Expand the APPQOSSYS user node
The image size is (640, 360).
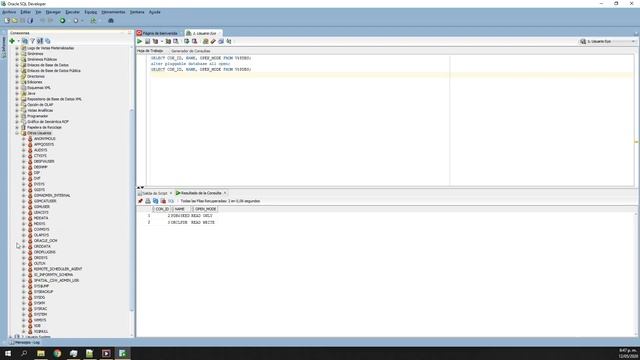pyautogui.click(x=23, y=144)
